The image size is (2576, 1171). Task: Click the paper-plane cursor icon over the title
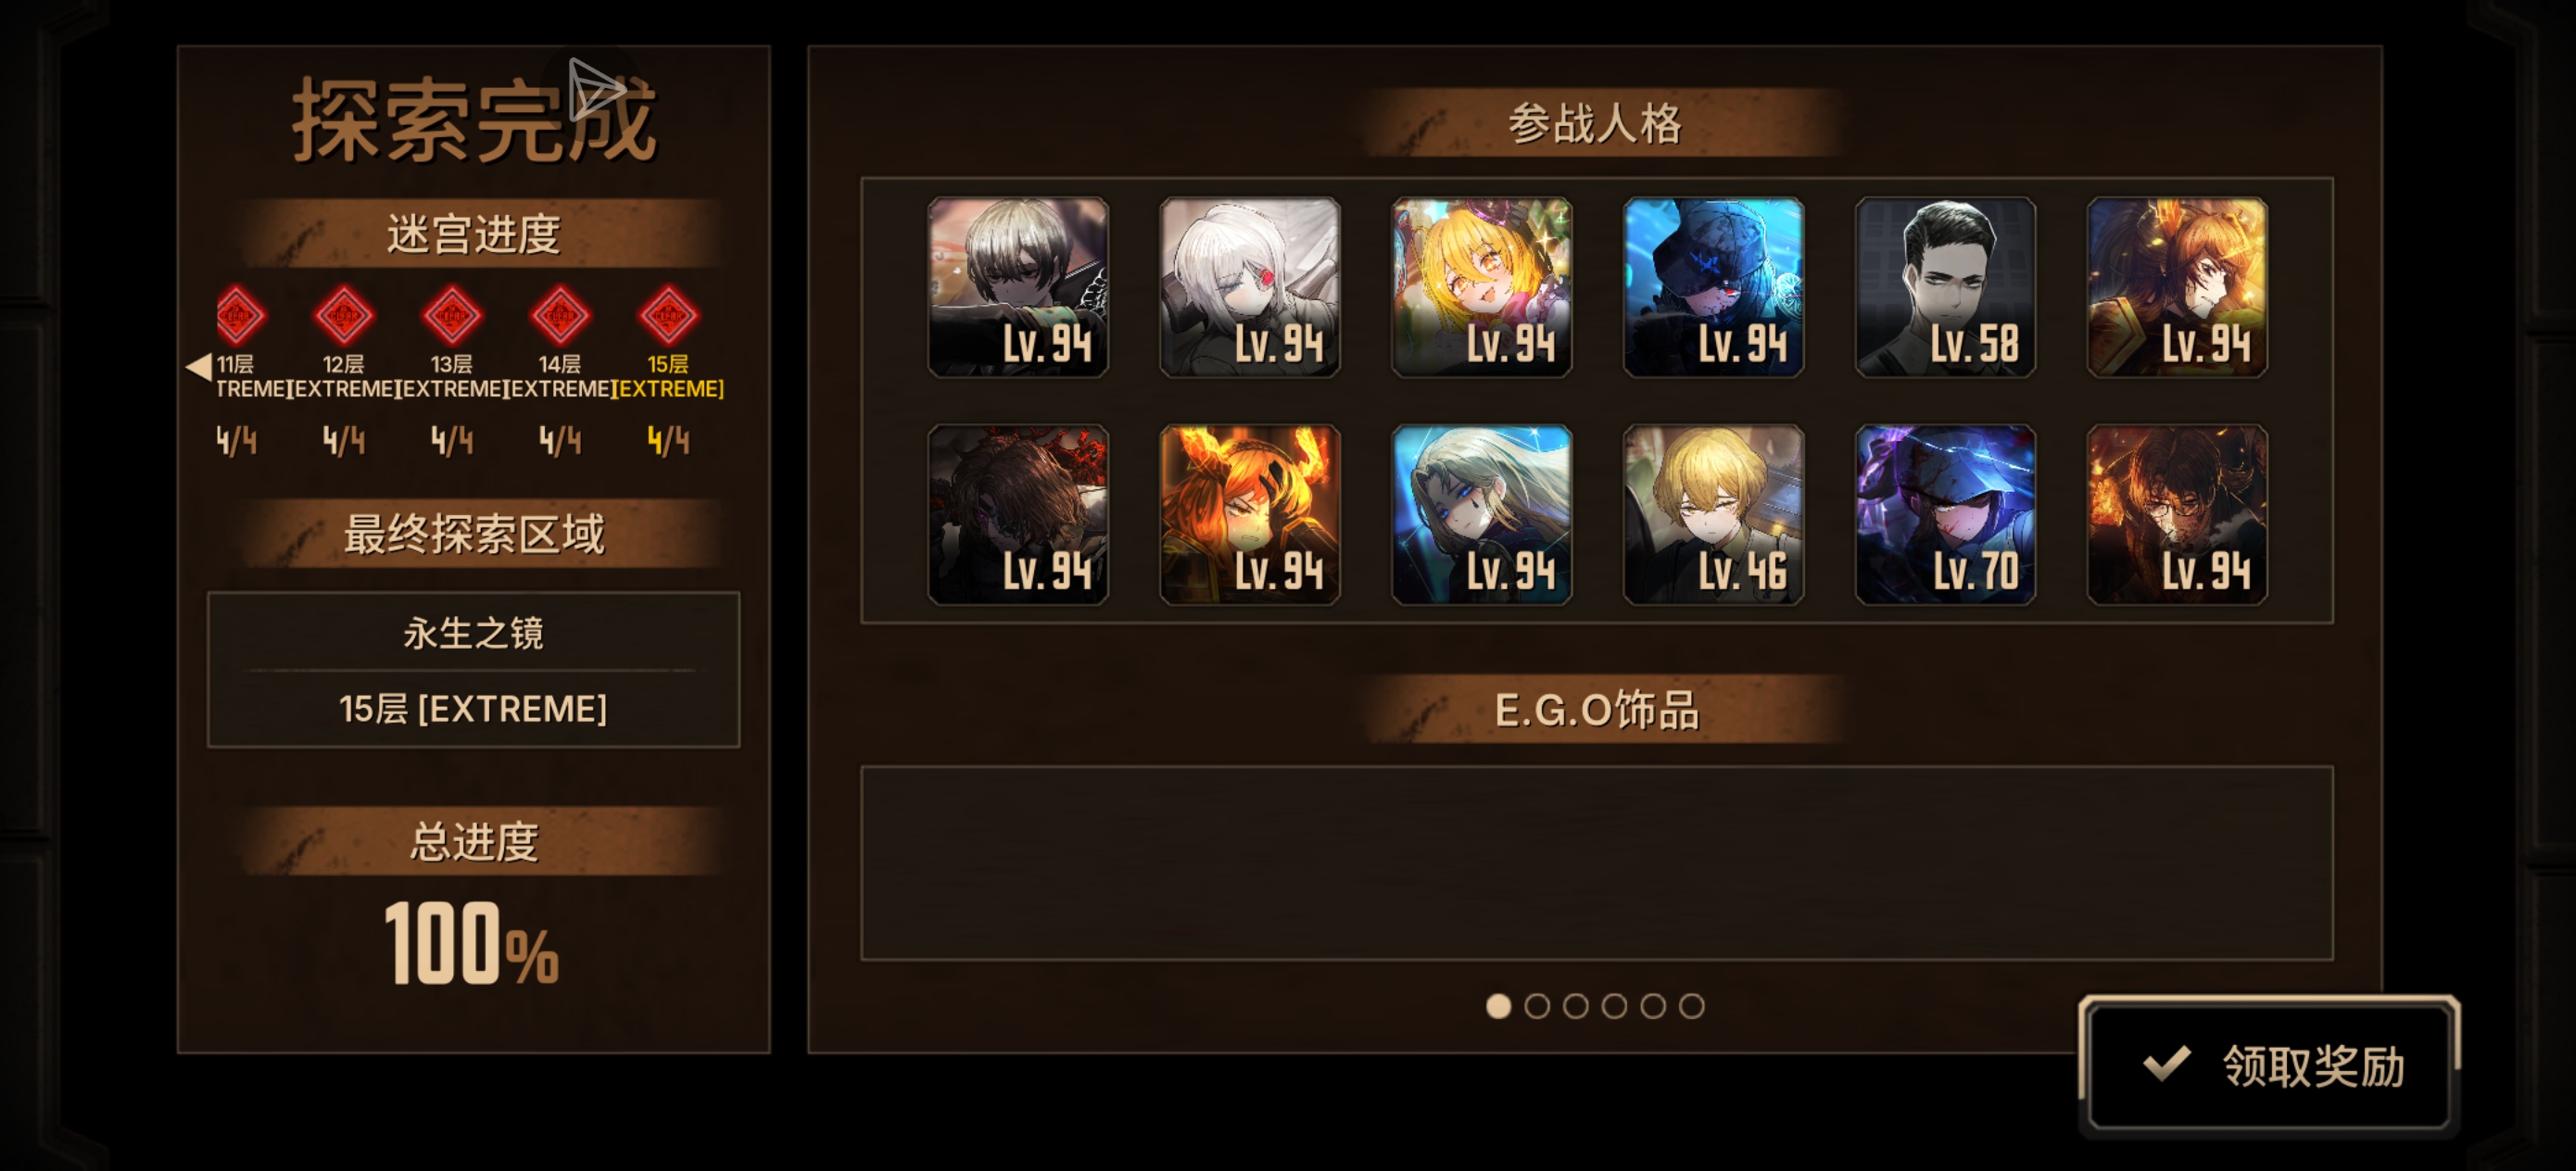point(597,89)
